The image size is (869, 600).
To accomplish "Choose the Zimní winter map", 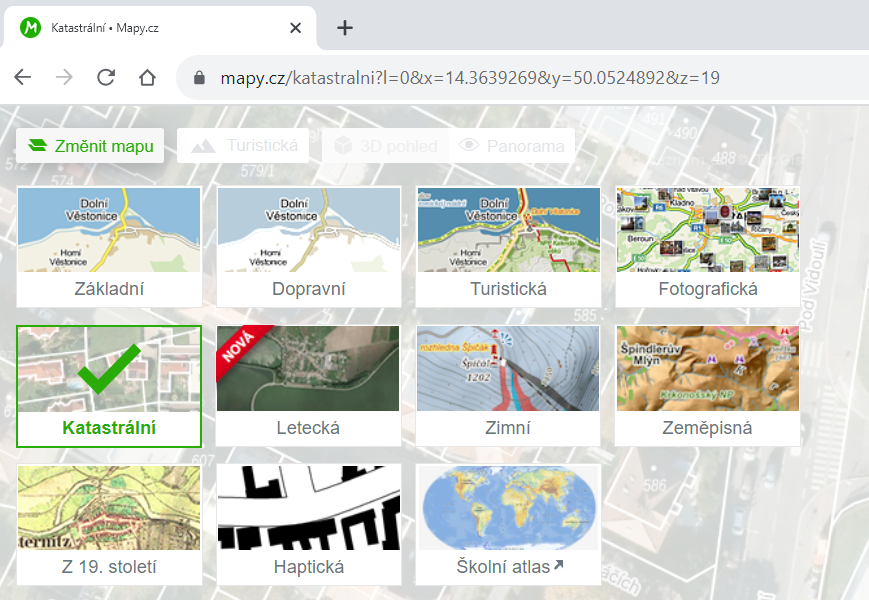I will tap(508, 386).
